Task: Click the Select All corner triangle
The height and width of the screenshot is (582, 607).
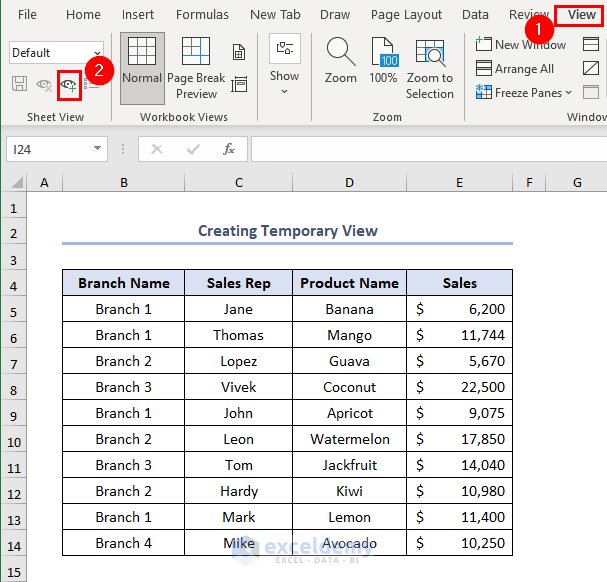Action: (x=17, y=182)
